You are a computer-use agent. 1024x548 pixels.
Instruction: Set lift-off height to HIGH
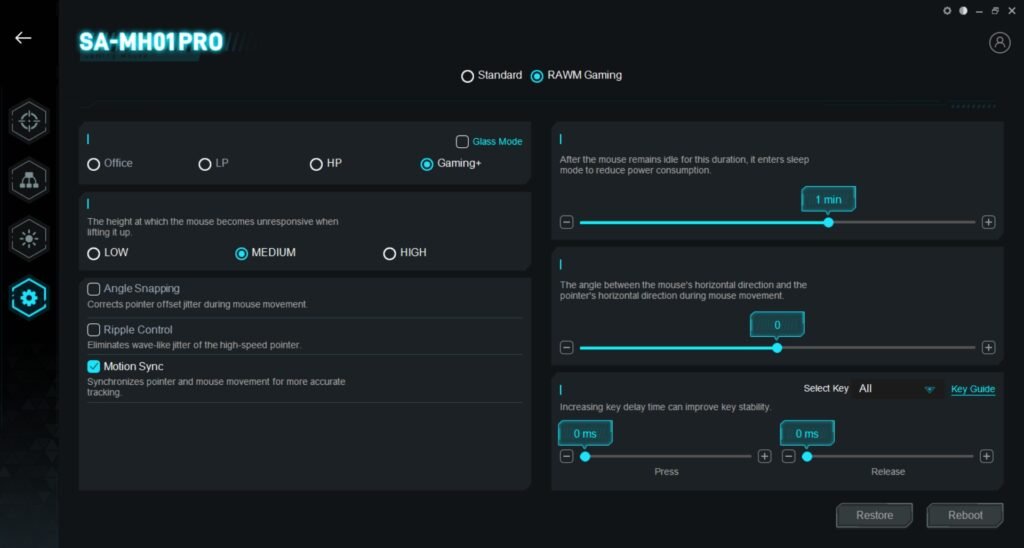tap(389, 253)
